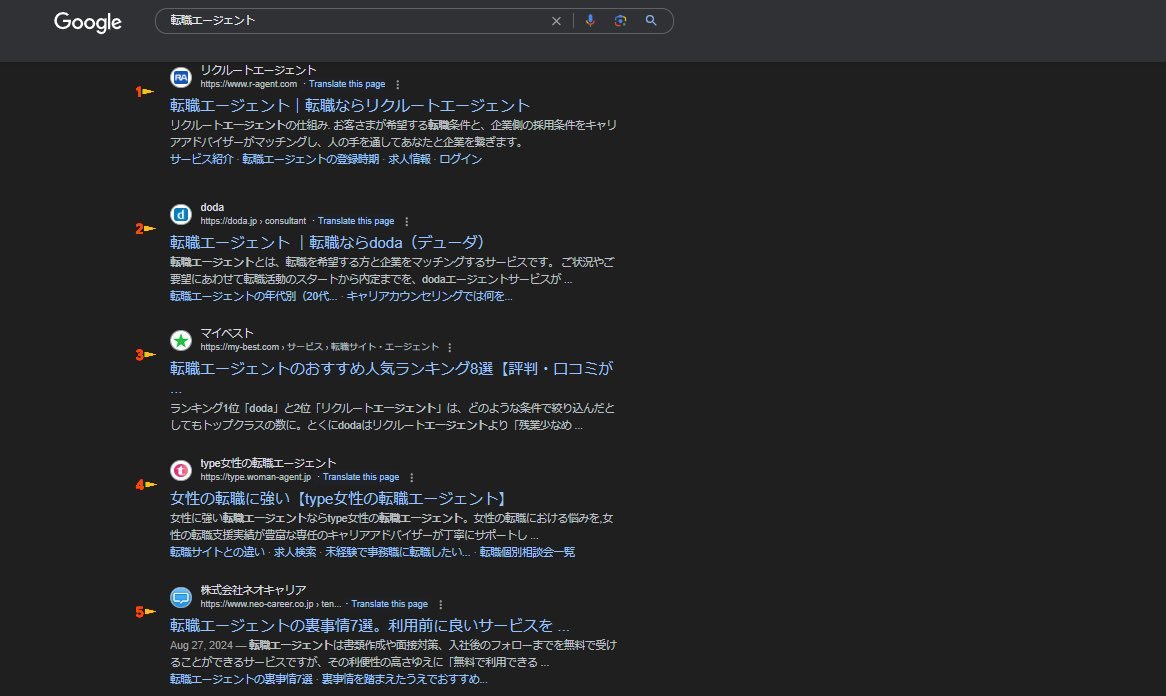Open 女性の転職に強い【type女性の転職エージェント】 result
1166x696 pixels.
pos(338,499)
